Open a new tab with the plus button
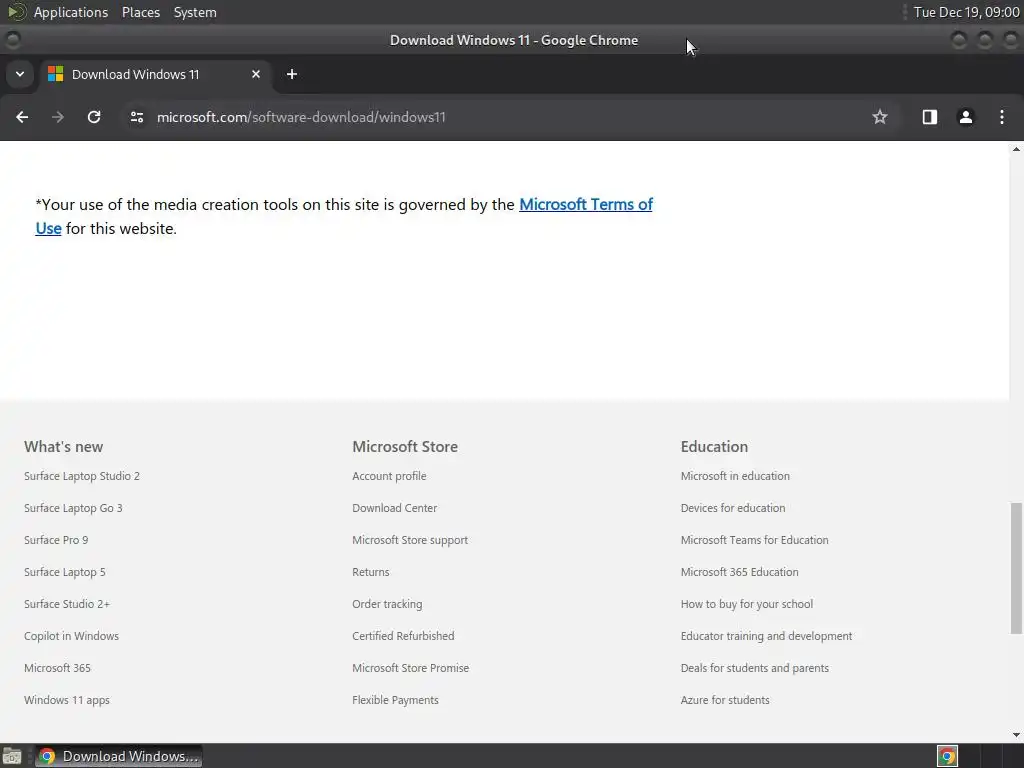This screenshot has width=1024, height=768. [x=292, y=74]
